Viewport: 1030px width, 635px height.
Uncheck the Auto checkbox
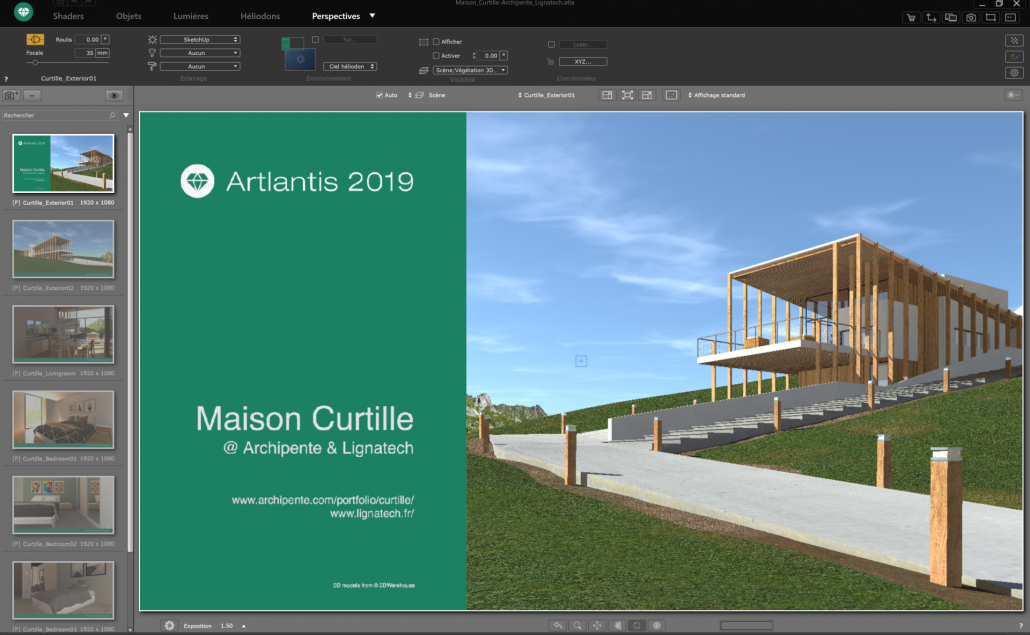(379, 95)
